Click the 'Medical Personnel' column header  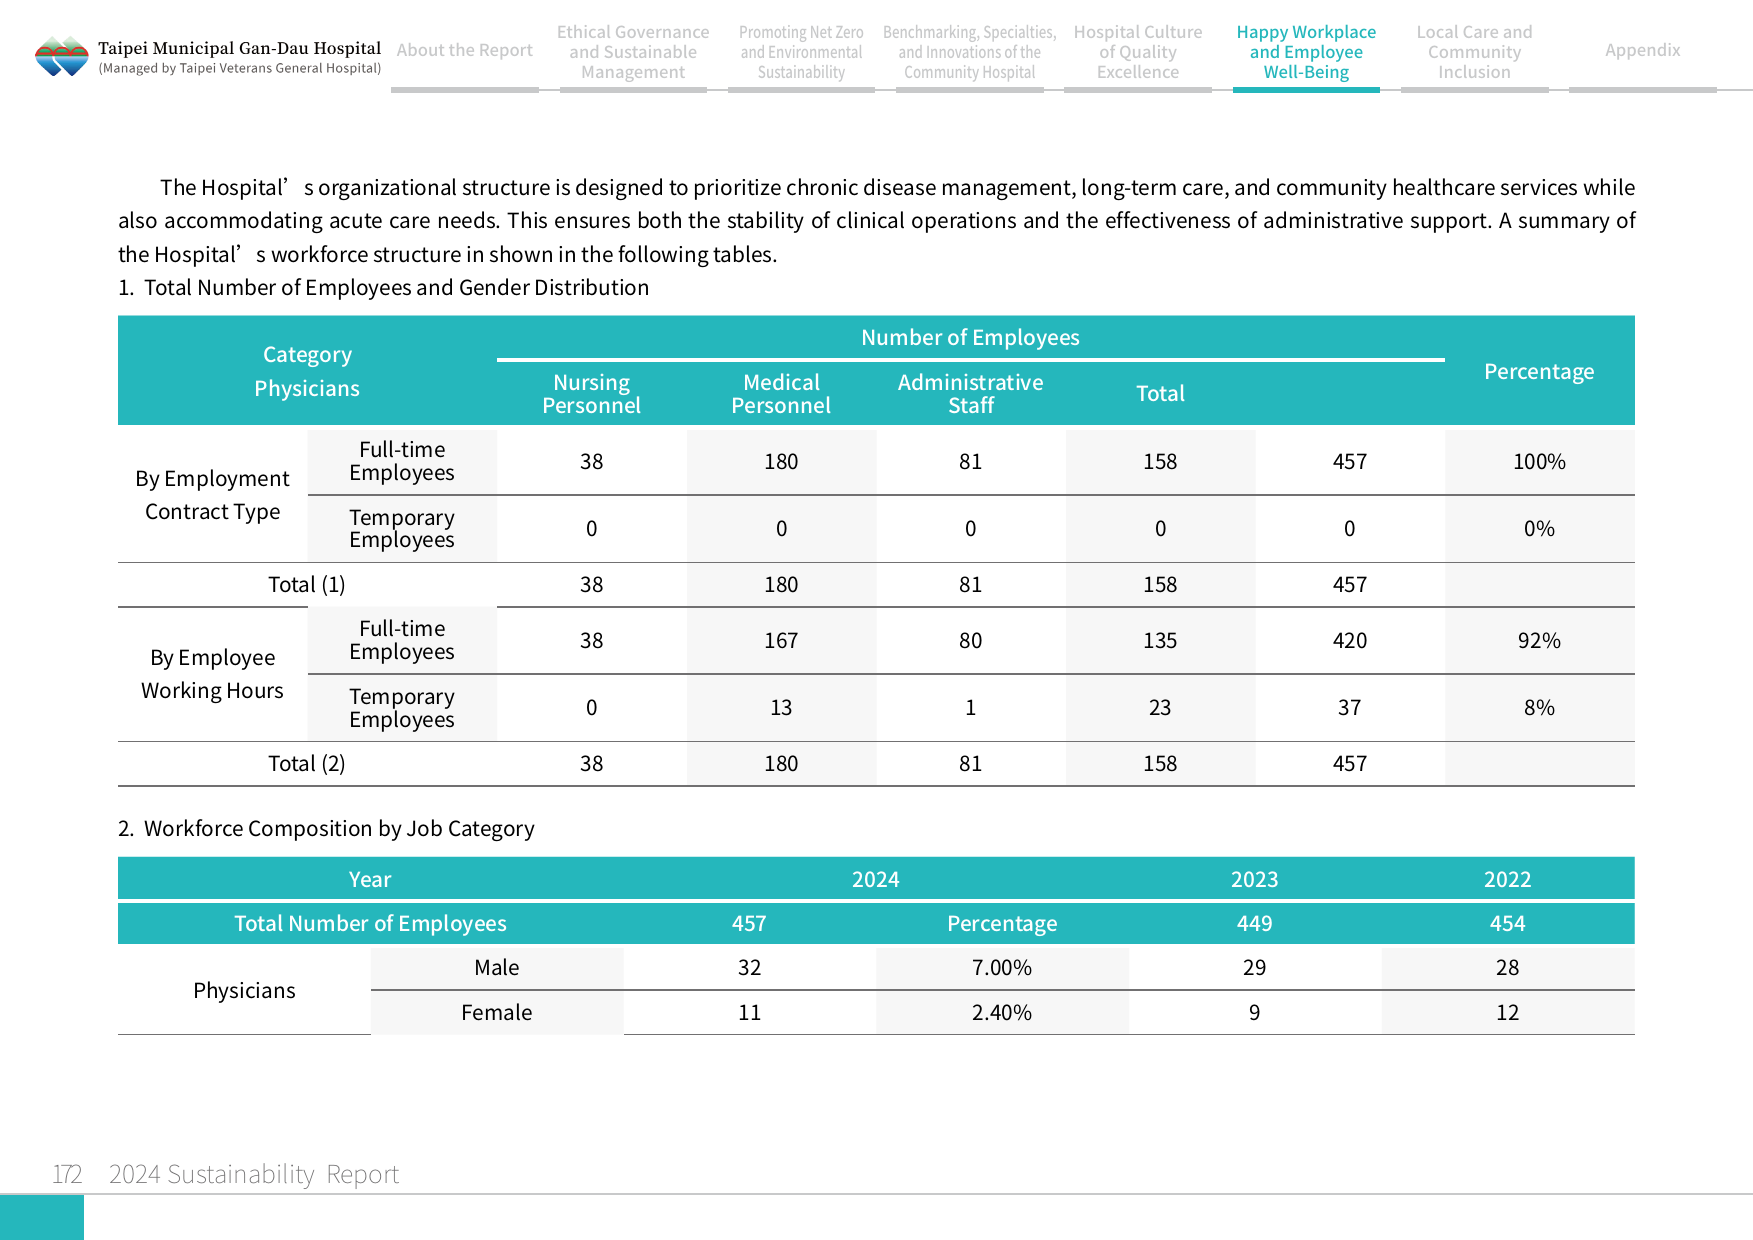[x=781, y=394]
